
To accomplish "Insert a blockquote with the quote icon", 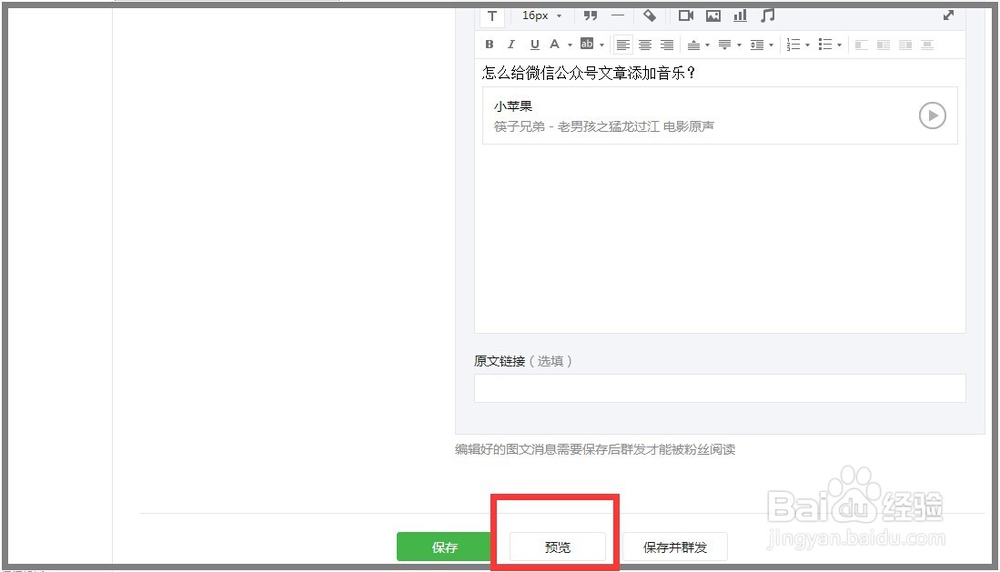I will (591, 15).
